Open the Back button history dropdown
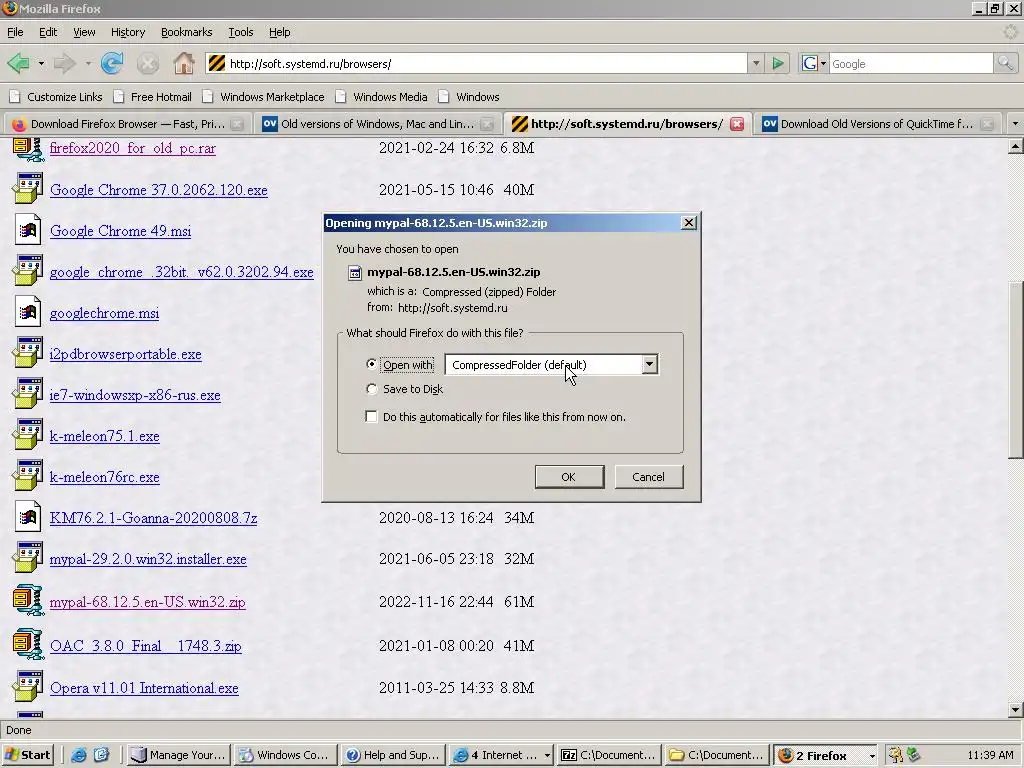This screenshot has width=1024, height=768. [x=40, y=63]
